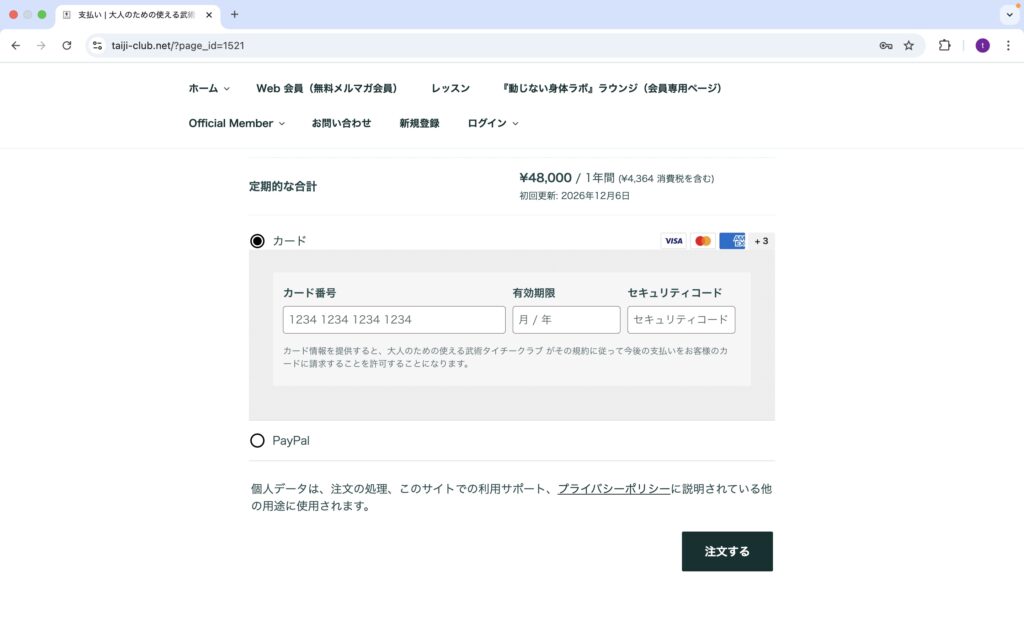Screen dimensions: 1024x640
Task: Focus the セキュリティコード input field
Action: point(681,320)
